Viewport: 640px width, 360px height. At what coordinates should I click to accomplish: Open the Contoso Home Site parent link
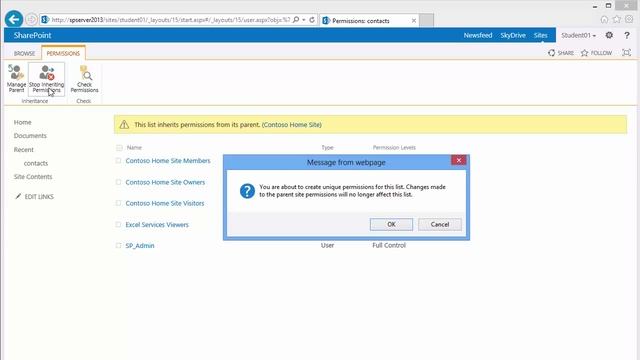tap(291, 124)
